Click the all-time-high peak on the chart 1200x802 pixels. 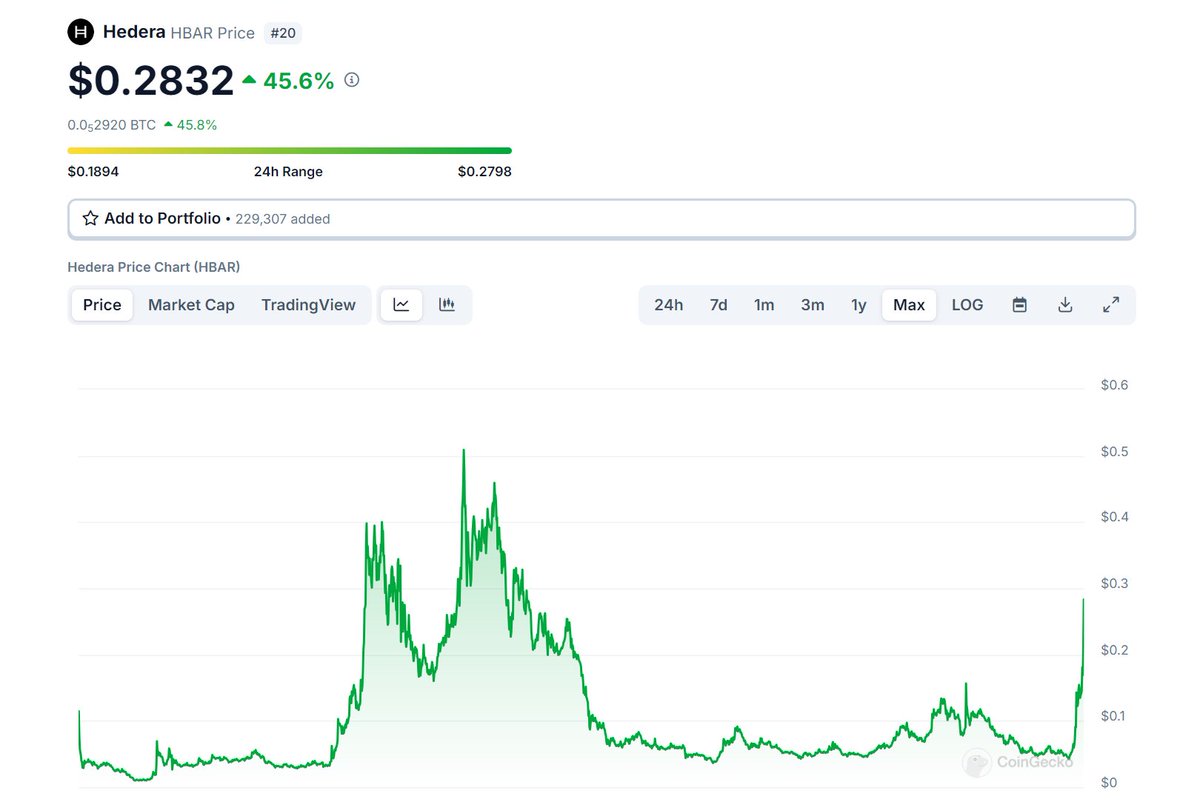[463, 451]
